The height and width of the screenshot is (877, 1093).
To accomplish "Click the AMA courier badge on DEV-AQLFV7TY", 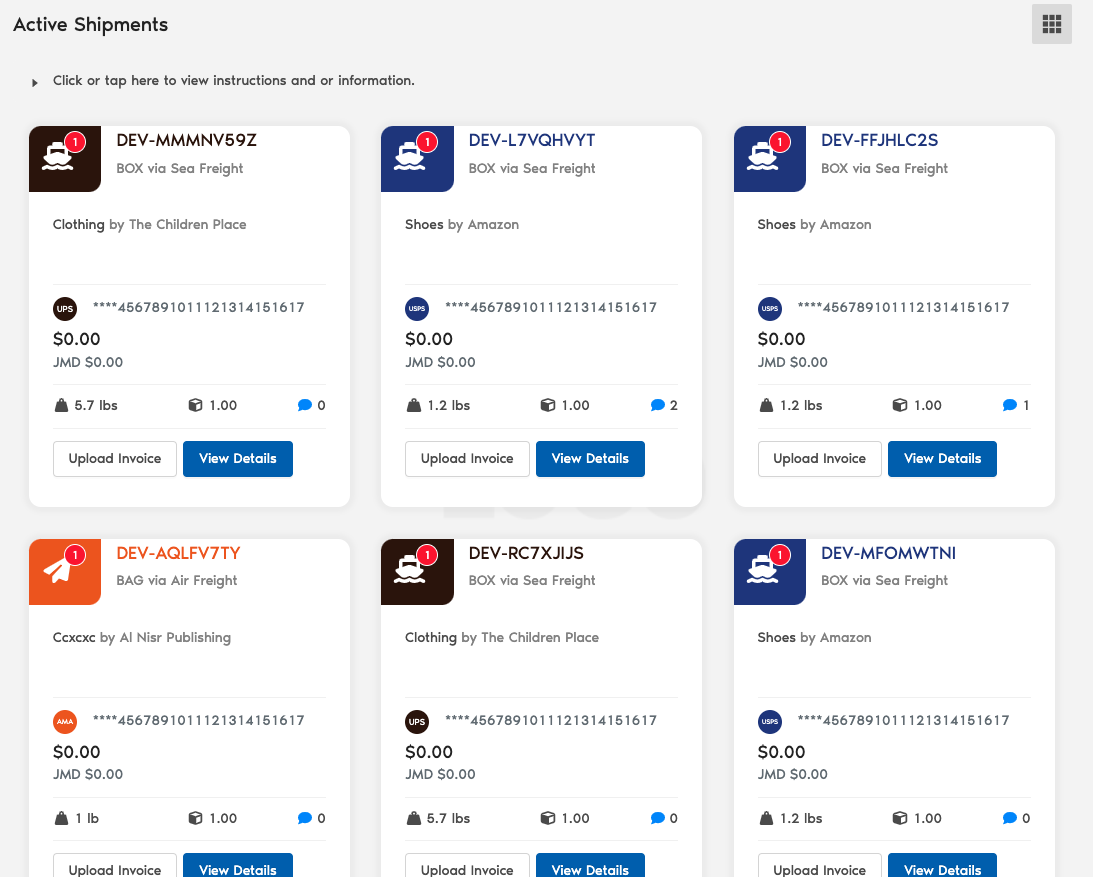I will [x=65, y=722].
